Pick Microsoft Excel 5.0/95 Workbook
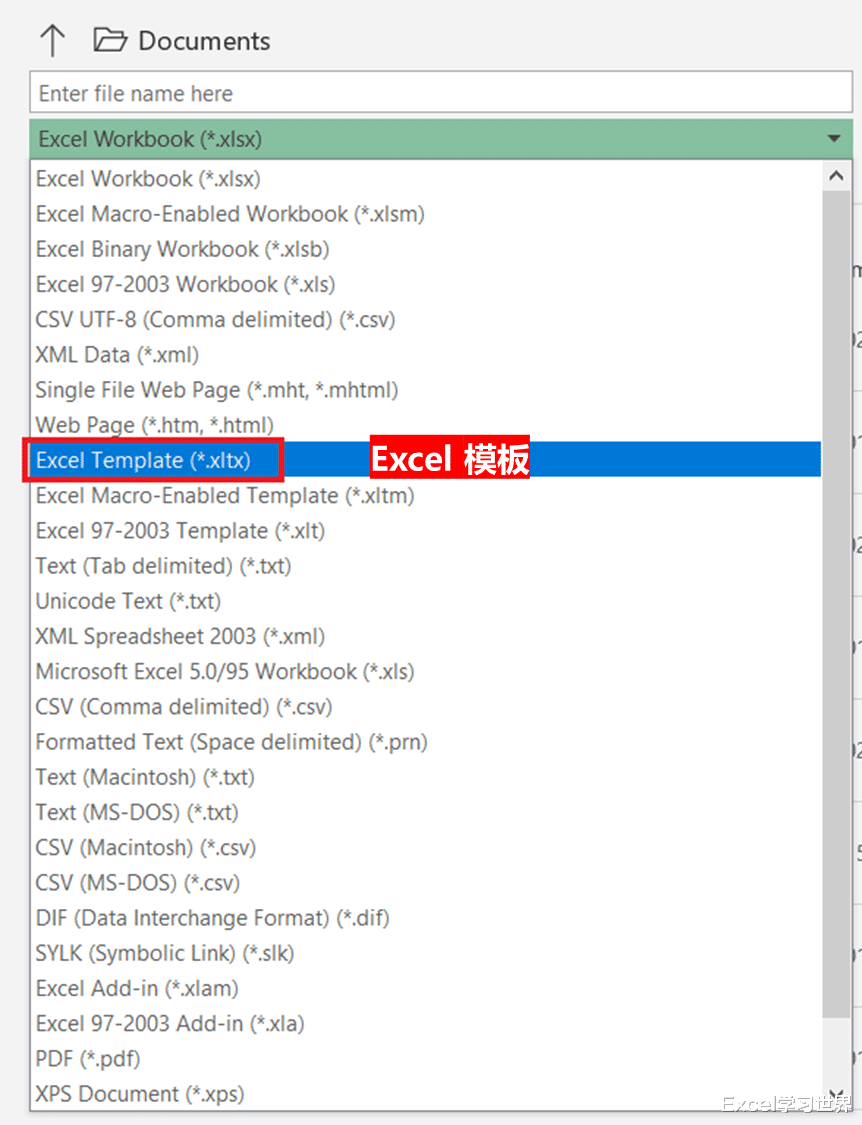This screenshot has height=1125, width=862. (426, 671)
